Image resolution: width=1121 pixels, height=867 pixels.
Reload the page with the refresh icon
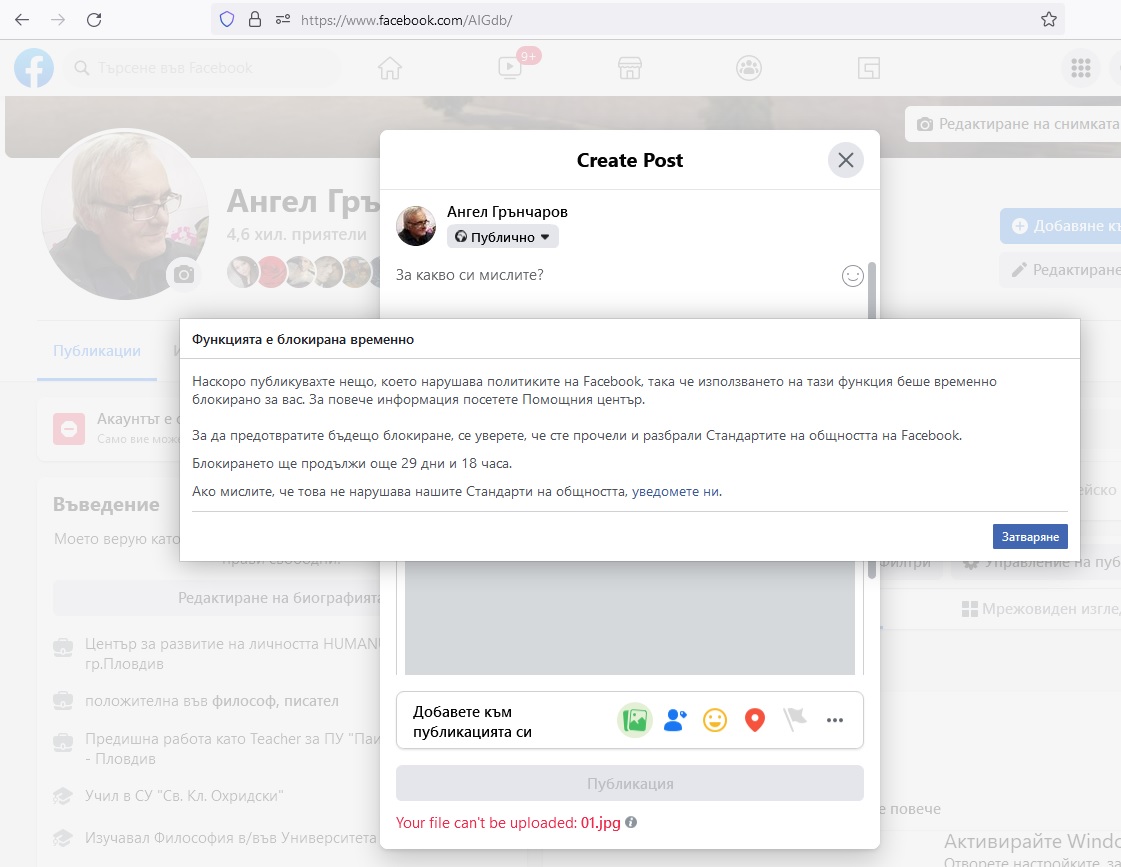[94, 20]
